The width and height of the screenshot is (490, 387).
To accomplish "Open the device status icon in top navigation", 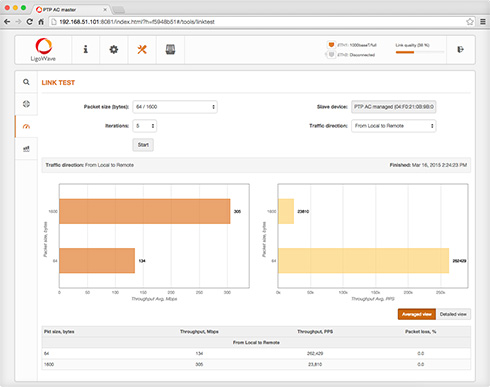I will tap(170, 50).
